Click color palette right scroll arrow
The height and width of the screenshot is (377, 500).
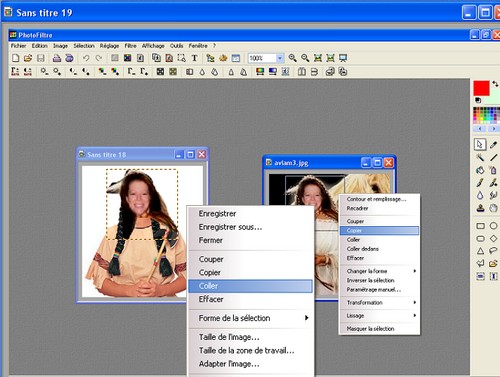click(494, 129)
